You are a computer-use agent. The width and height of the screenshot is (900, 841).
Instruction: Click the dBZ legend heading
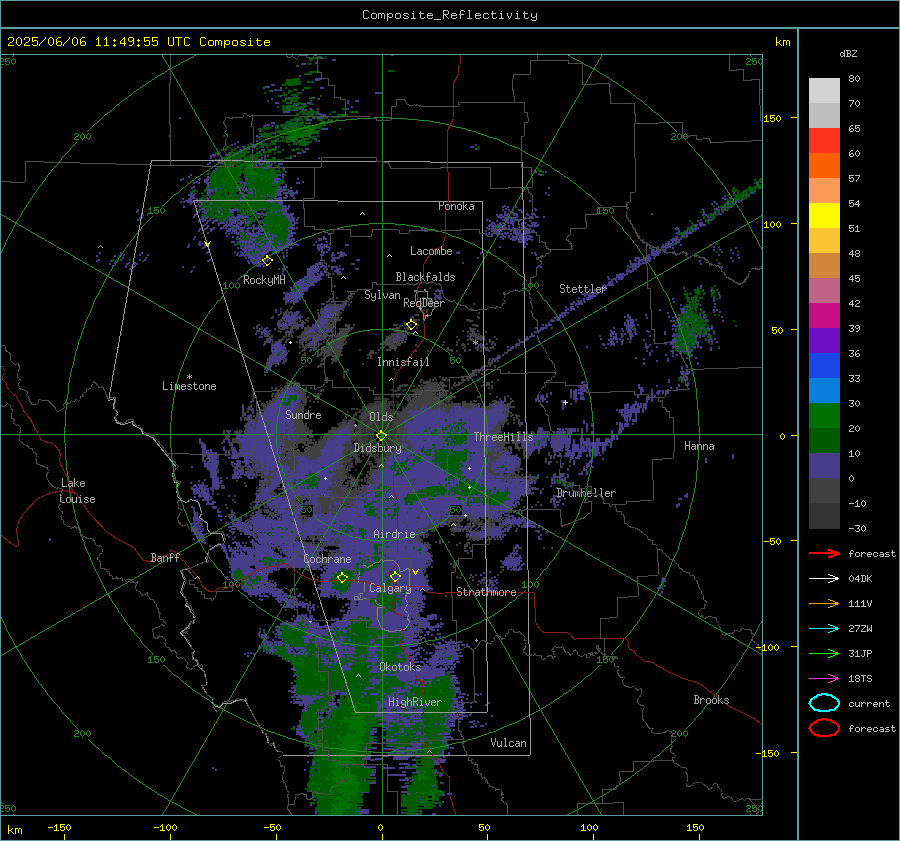pyautogui.click(x=848, y=53)
